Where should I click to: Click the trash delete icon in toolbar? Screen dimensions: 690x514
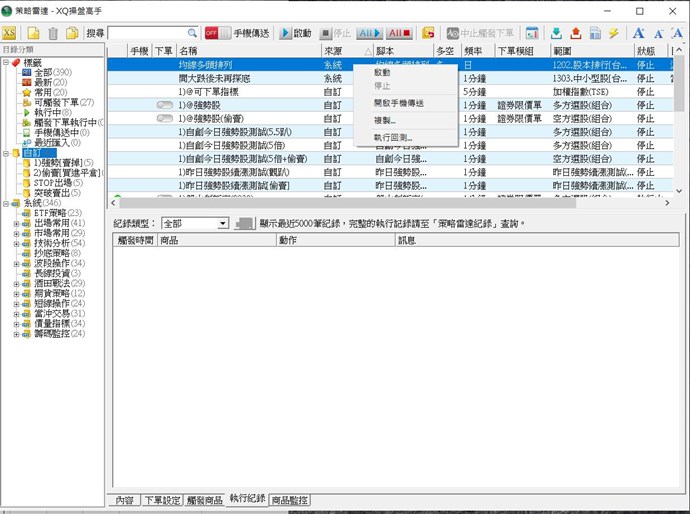pos(53,33)
